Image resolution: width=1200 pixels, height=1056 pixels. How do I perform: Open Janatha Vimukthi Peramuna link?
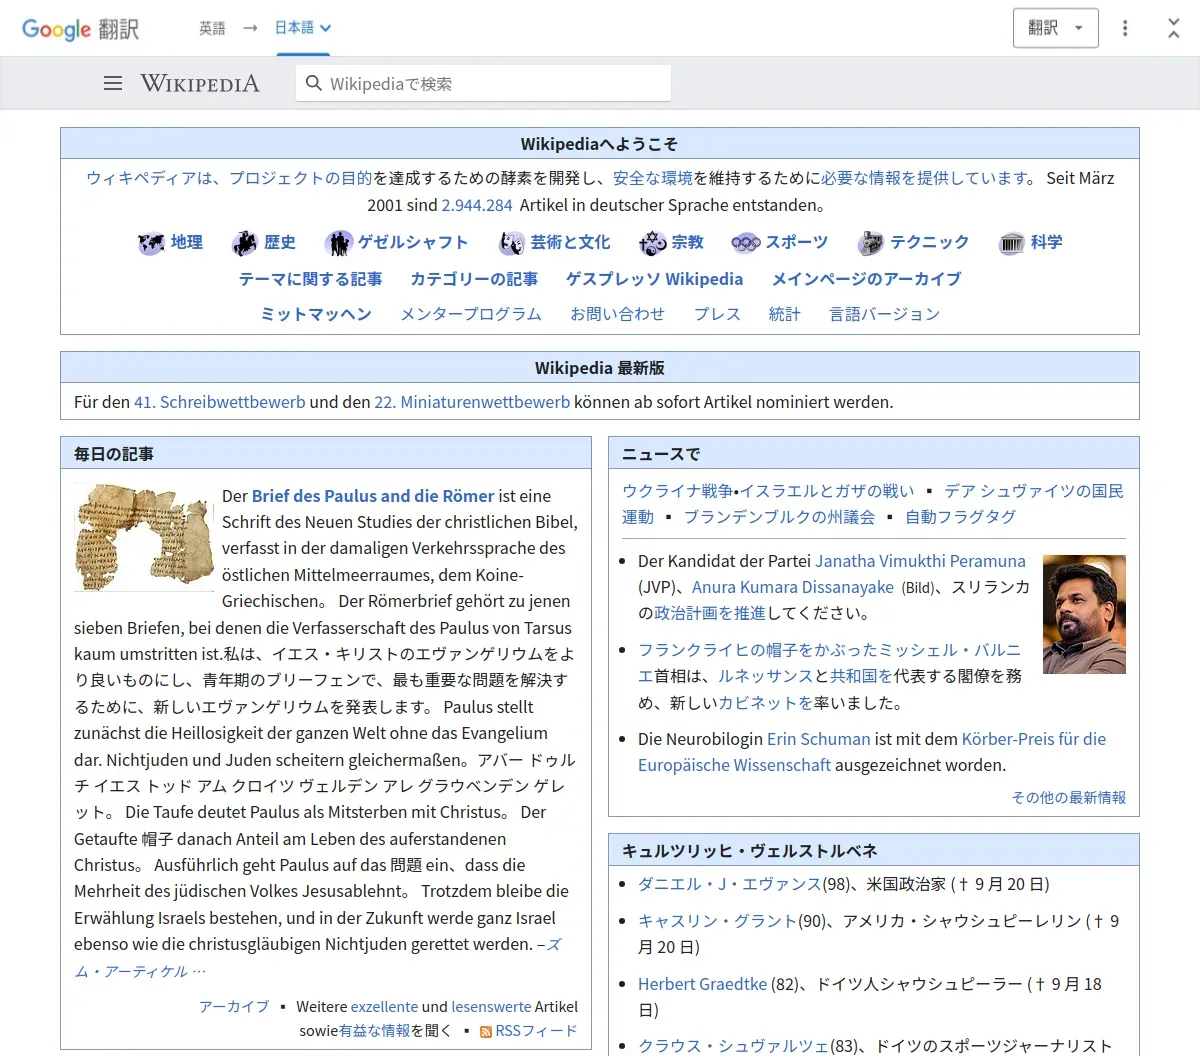920,561
